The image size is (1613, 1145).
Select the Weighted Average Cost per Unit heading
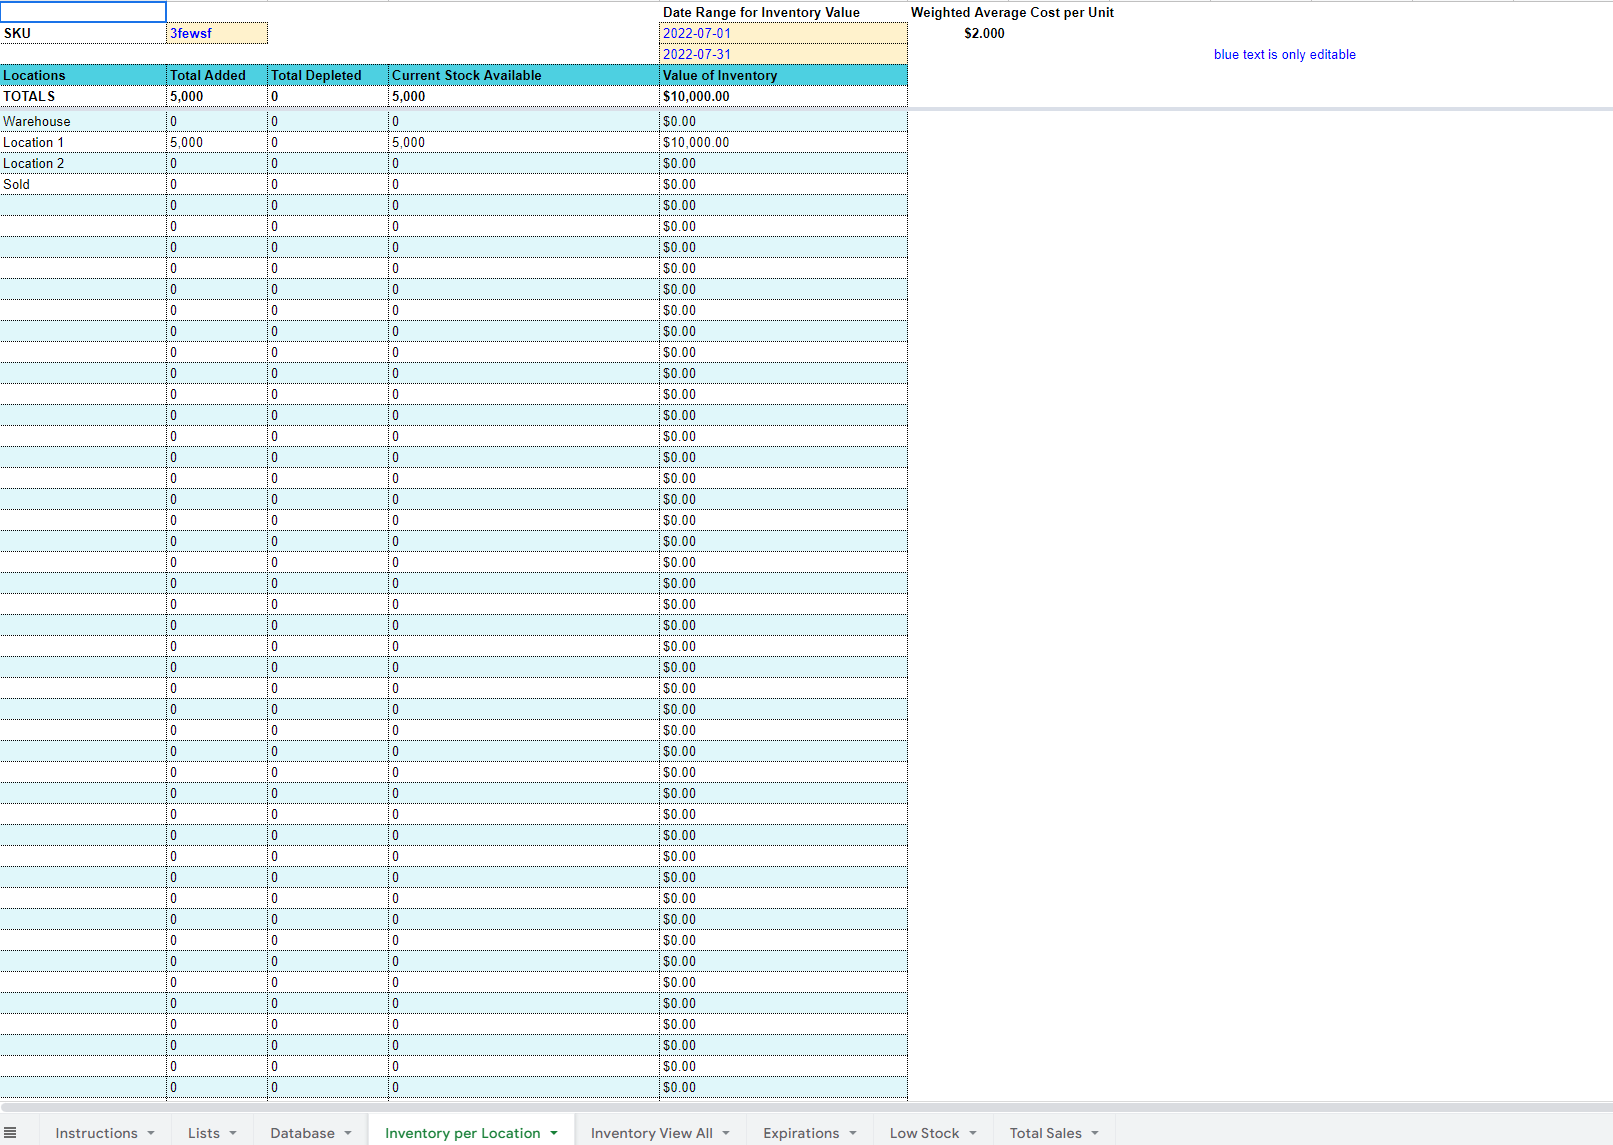tap(1012, 12)
